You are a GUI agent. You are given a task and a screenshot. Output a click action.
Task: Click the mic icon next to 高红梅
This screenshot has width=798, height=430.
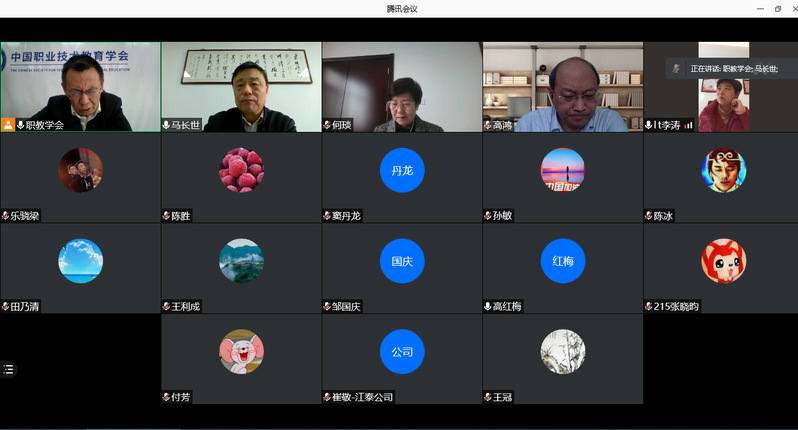click(x=487, y=307)
